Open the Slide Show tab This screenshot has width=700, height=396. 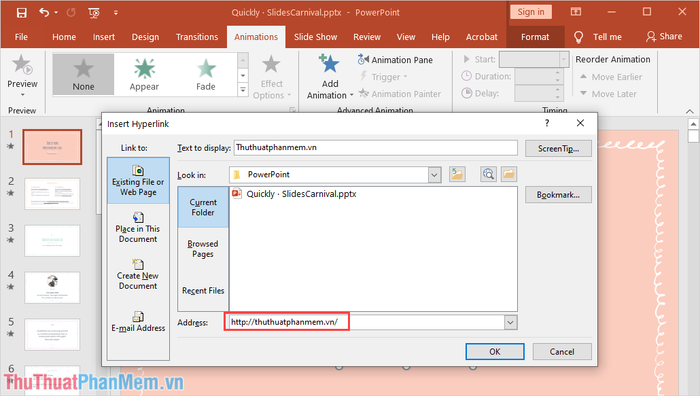(316, 37)
